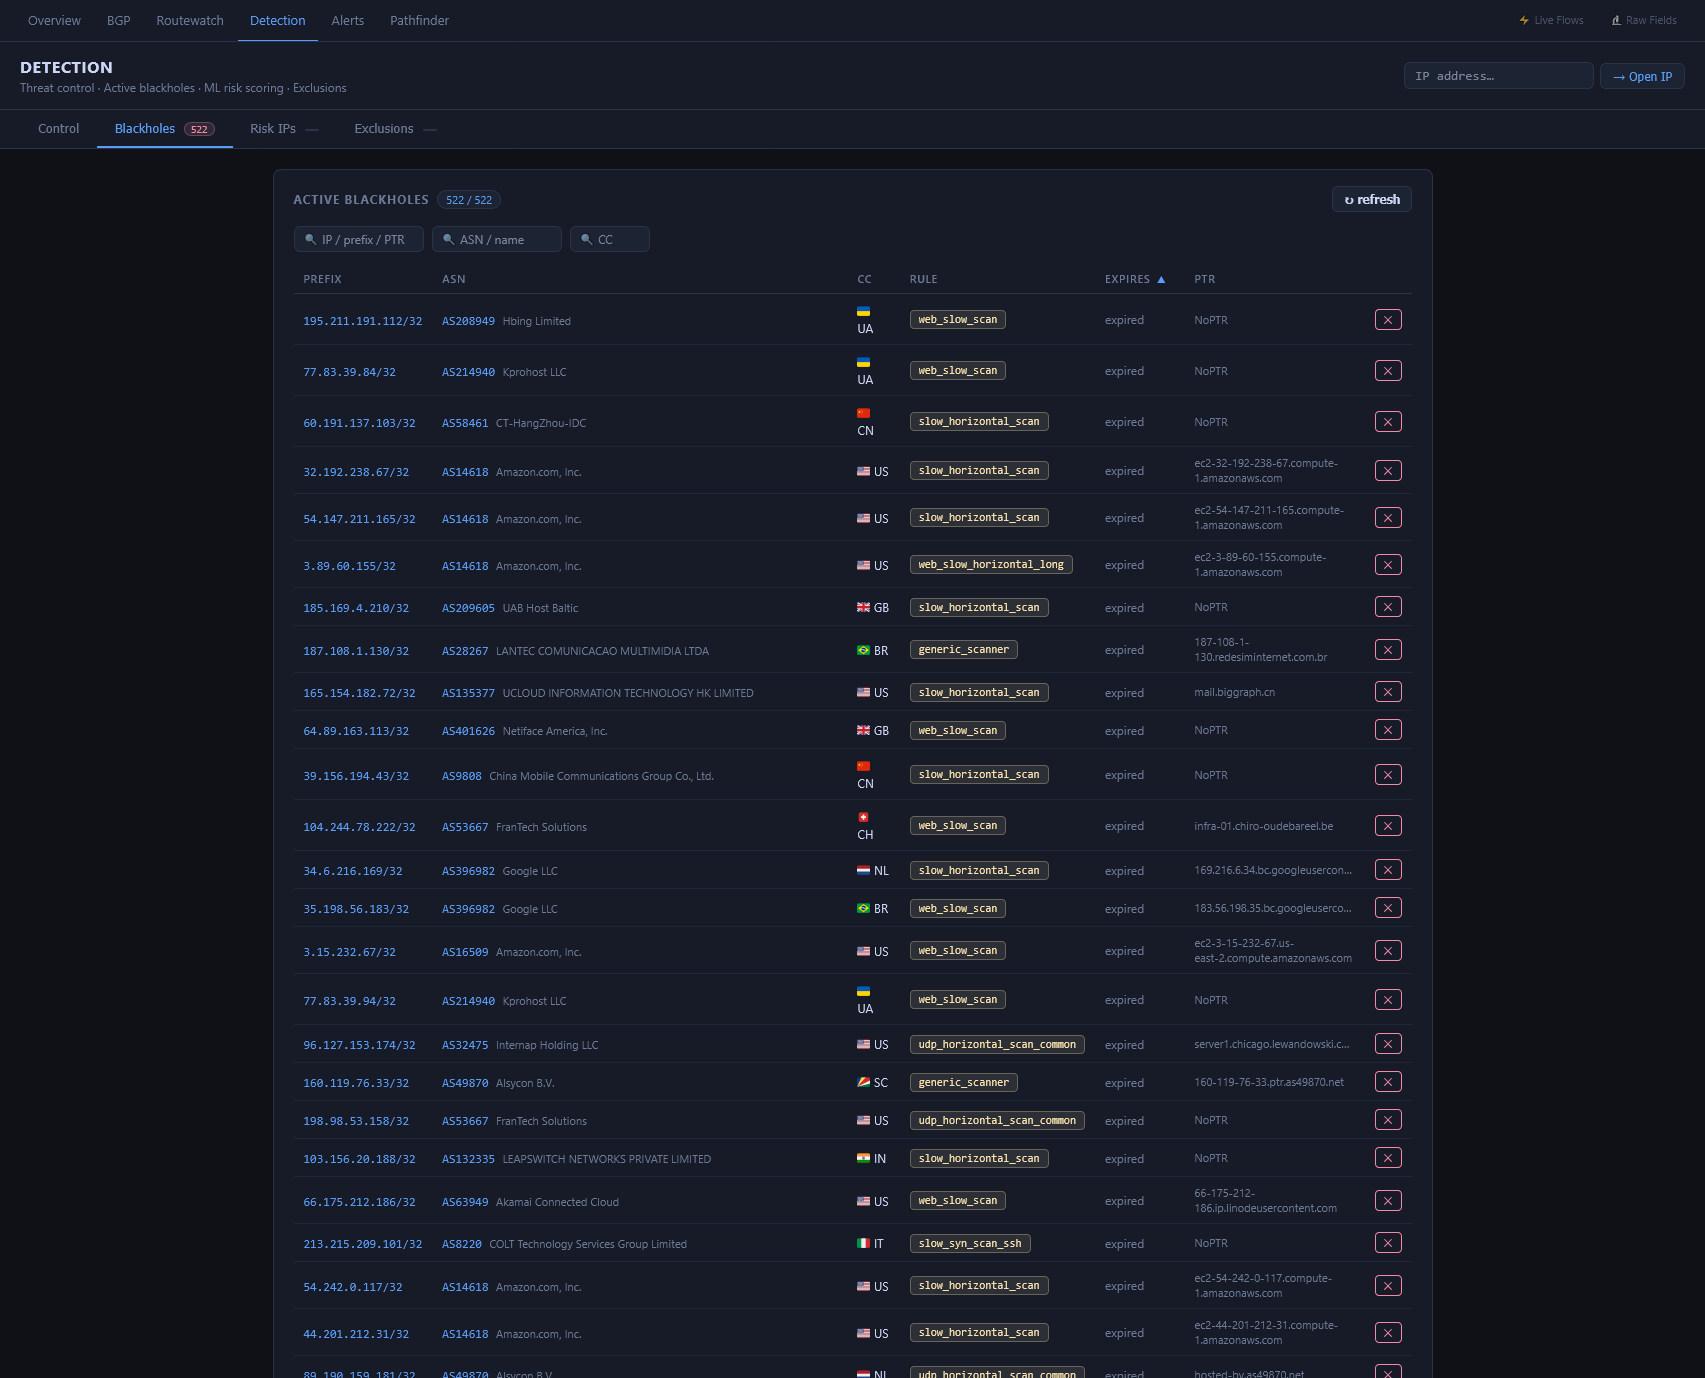Open Raw Fields panel
The image size is (1705, 1378).
[1643, 20]
